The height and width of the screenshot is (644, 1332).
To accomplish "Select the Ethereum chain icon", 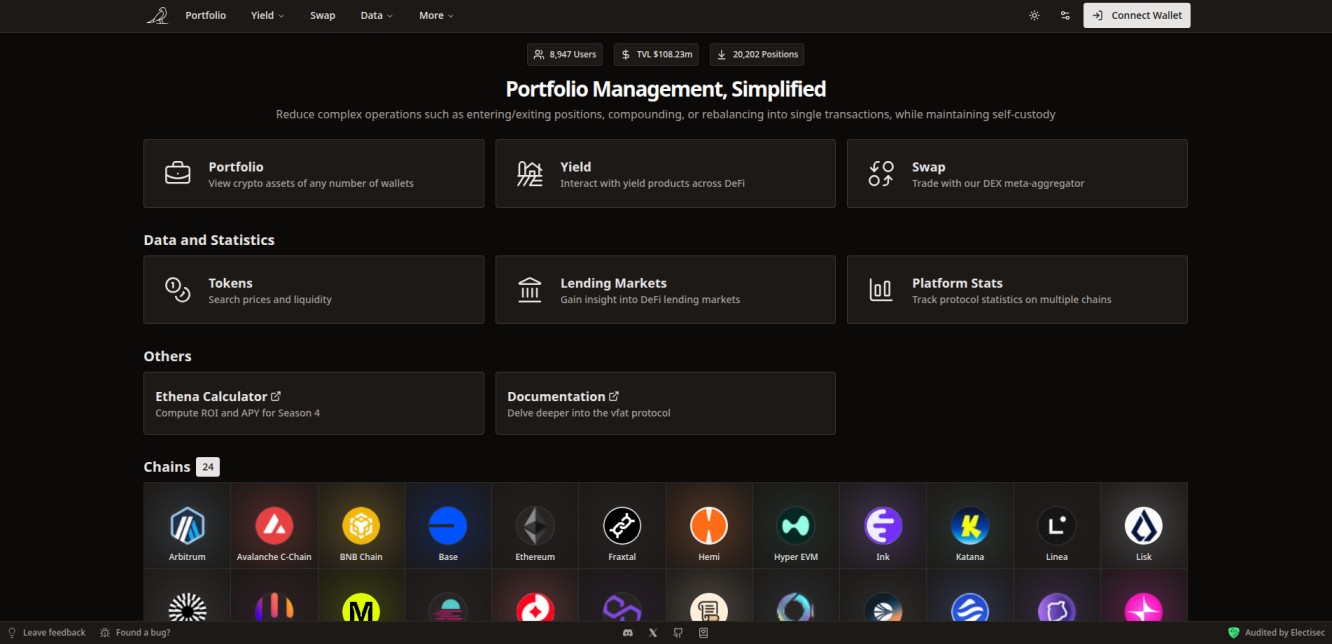I will tap(535, 526).
